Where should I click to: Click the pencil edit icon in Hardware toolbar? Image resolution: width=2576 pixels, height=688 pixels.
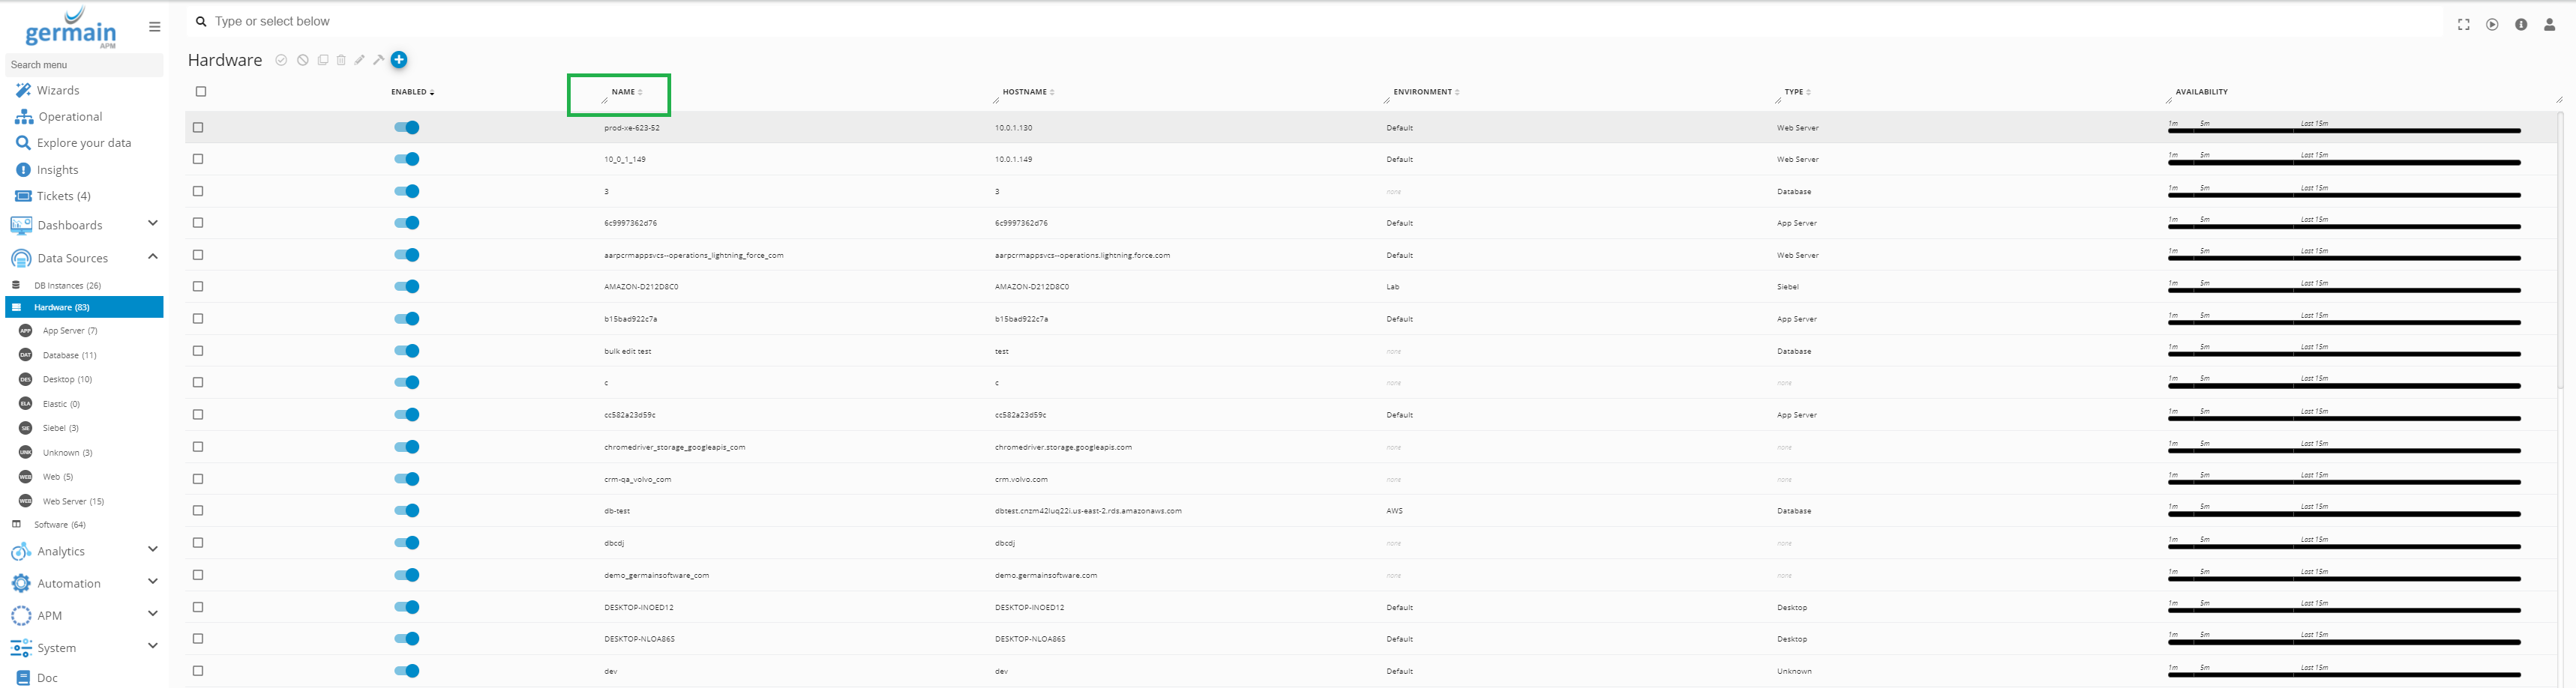(360, 60)
